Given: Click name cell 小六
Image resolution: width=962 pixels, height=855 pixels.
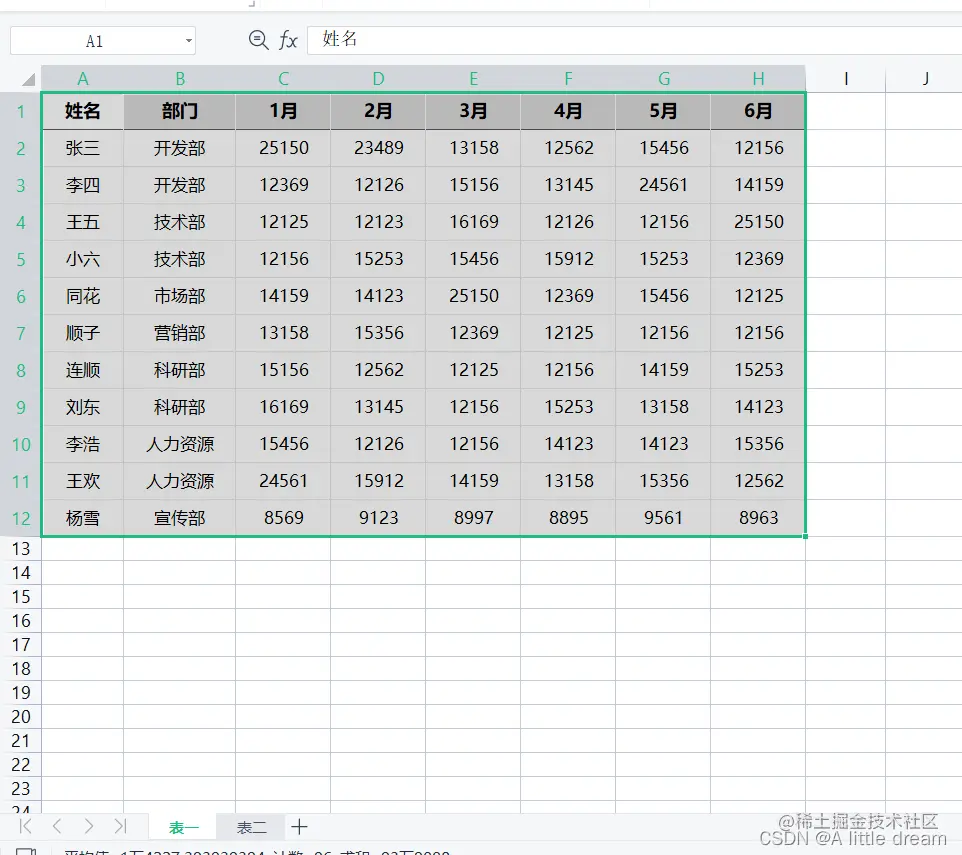Looking at the screenshot, I should click(x=83, y=259).
